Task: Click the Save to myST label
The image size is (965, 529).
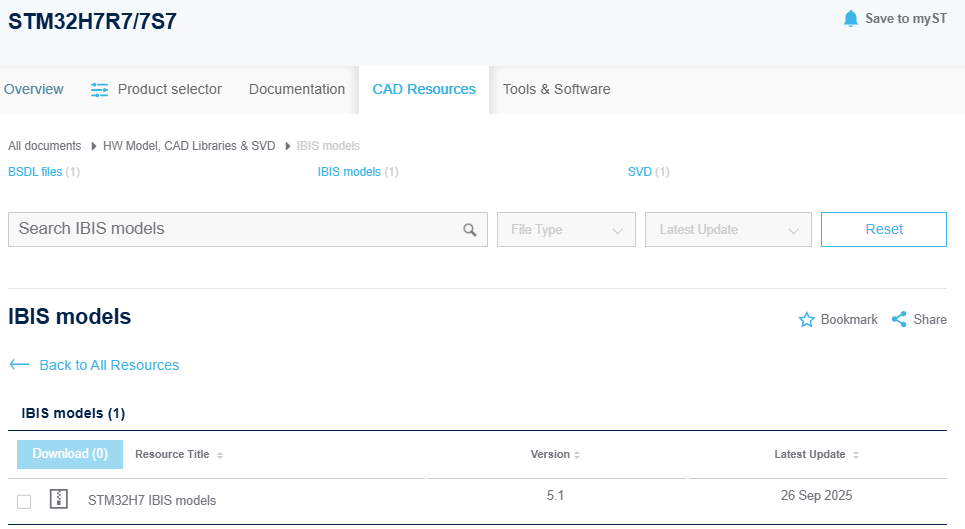Action: click(x=906, y=18)
